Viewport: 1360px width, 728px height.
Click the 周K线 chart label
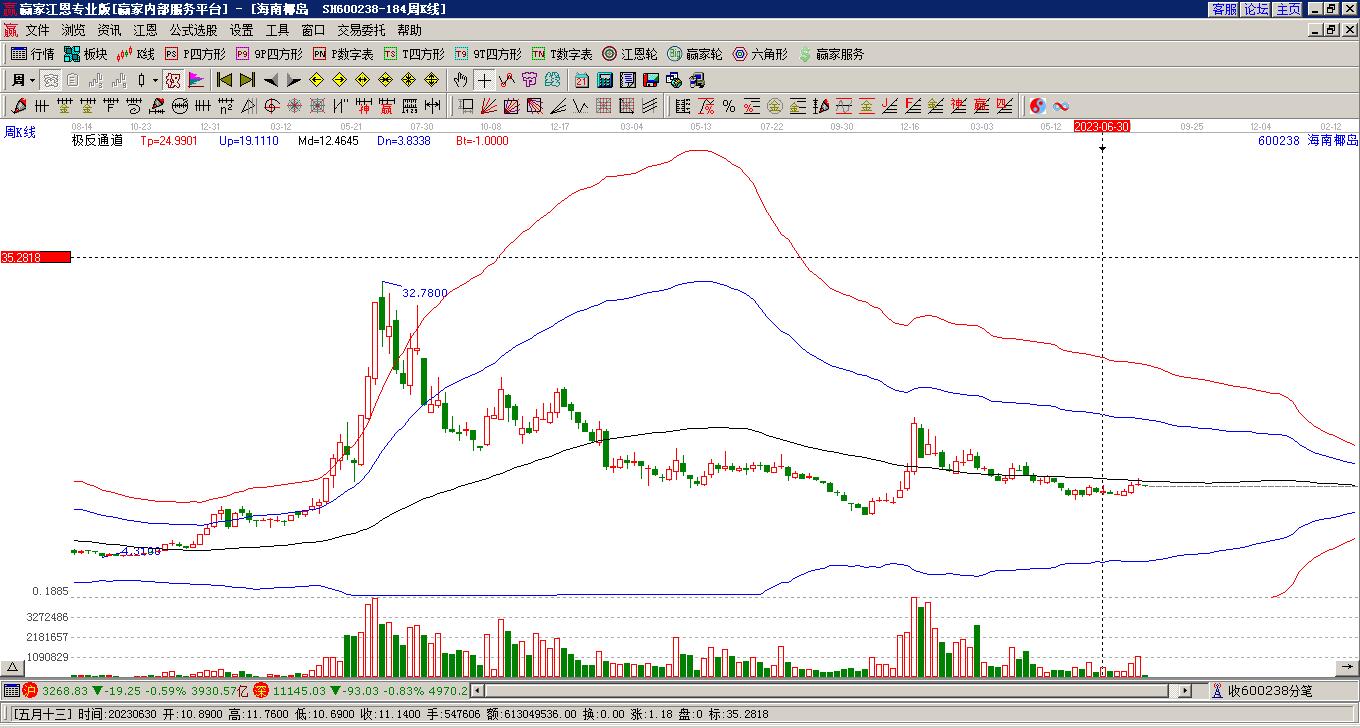click(20, 132)
